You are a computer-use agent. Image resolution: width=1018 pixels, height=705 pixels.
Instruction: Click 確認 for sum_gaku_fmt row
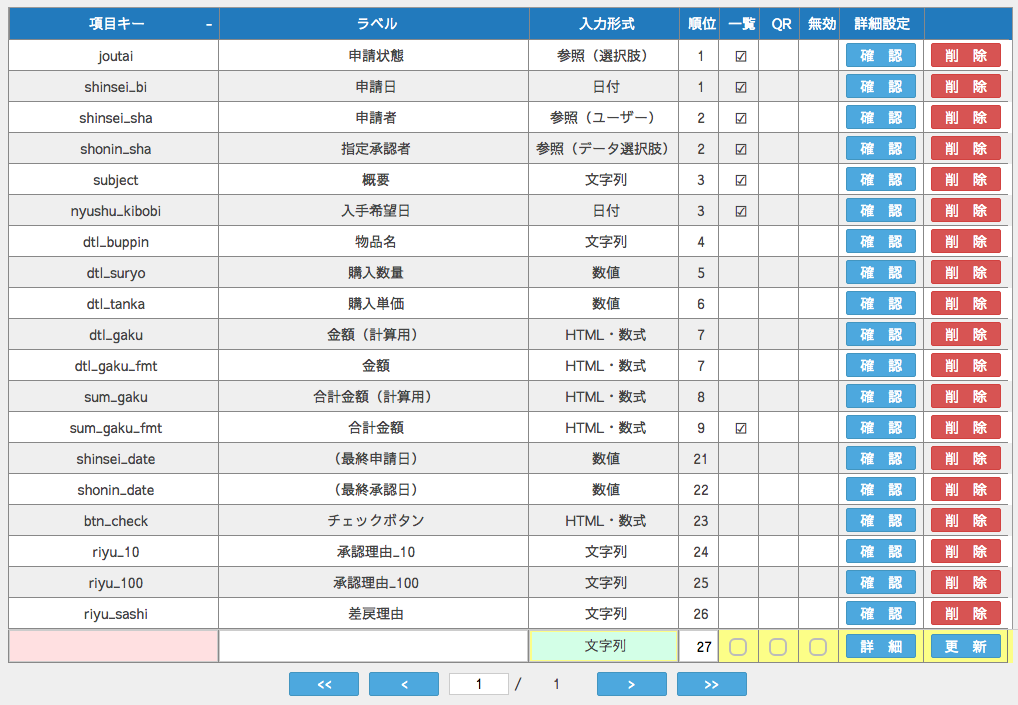pyautogui.click(x=880, y=428)
